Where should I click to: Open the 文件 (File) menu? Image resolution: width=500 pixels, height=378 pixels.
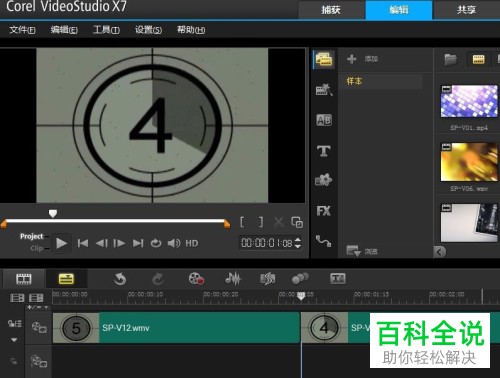(x=22, y=30)
